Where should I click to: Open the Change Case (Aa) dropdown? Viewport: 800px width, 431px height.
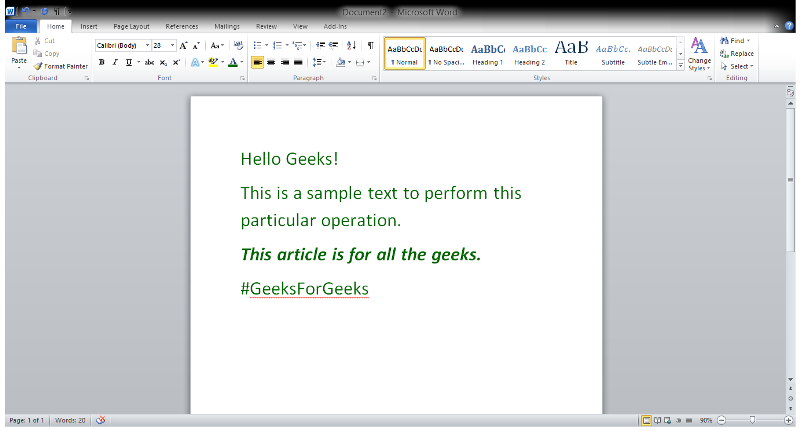tap(217, 45)
